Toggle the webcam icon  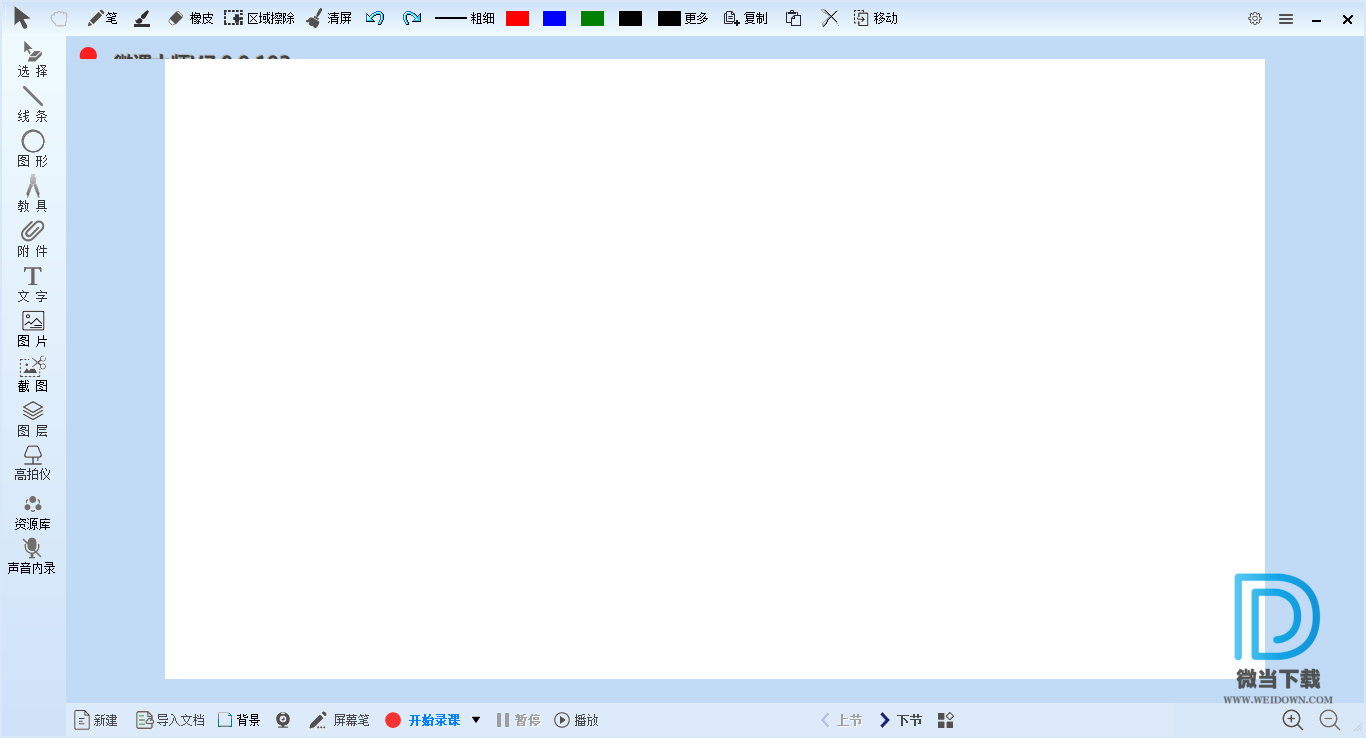[x=284, y=720]
